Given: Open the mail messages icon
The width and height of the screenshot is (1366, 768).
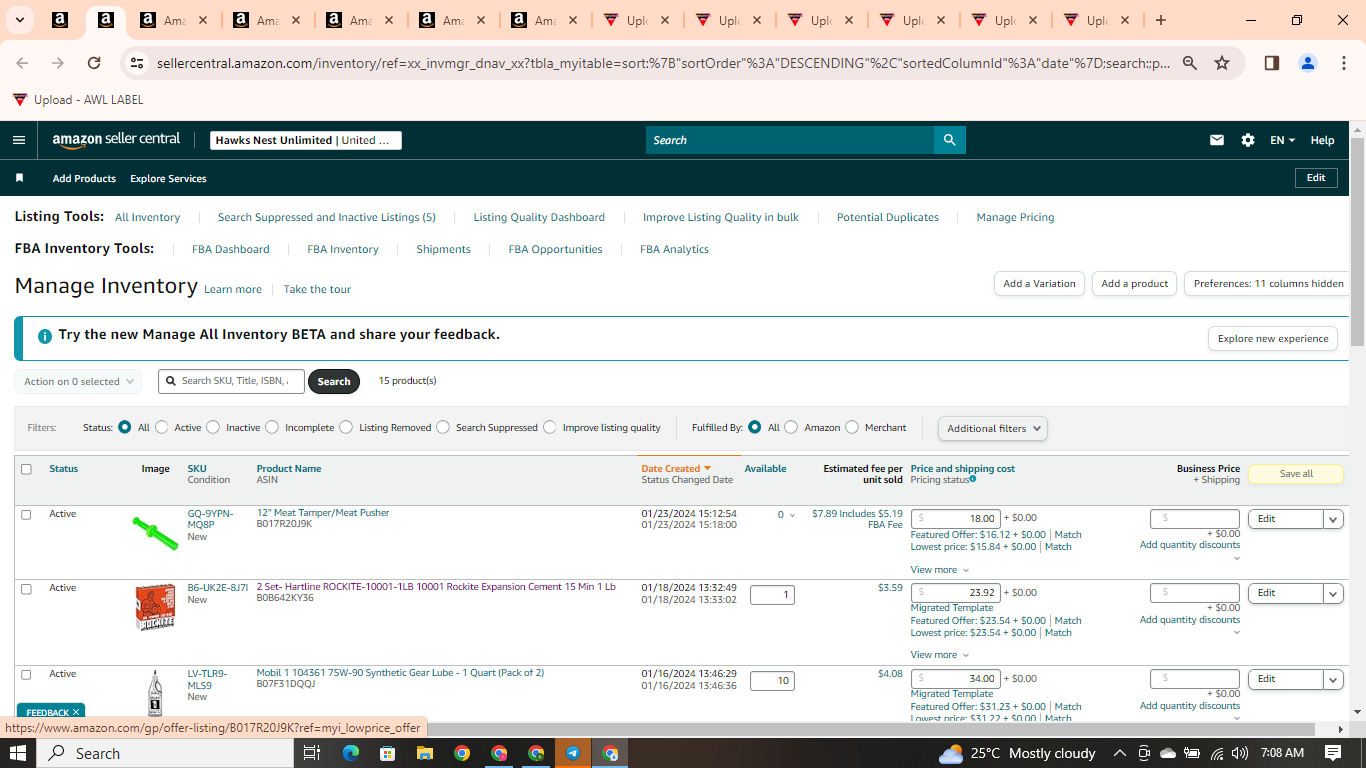Looking at the screenshot, I should (x=1217, y=140).
